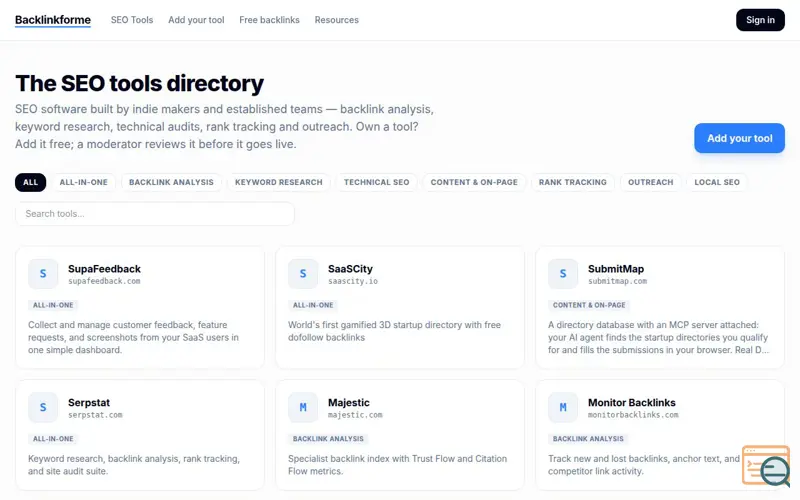Click the SubmitMap S logo icon
The image size is (800, 500).
(x=563, y=274)
